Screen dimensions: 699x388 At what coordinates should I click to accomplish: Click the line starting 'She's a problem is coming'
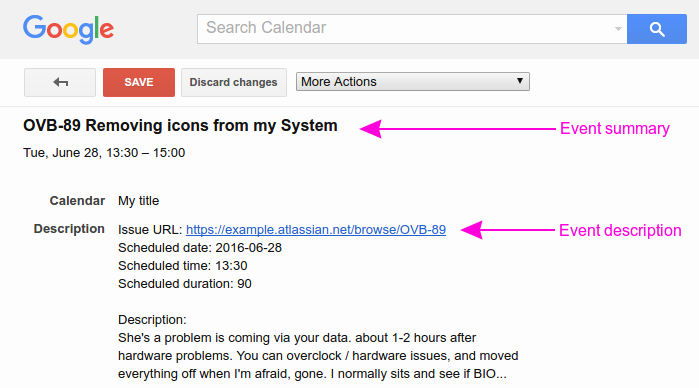tap(297, 338)
